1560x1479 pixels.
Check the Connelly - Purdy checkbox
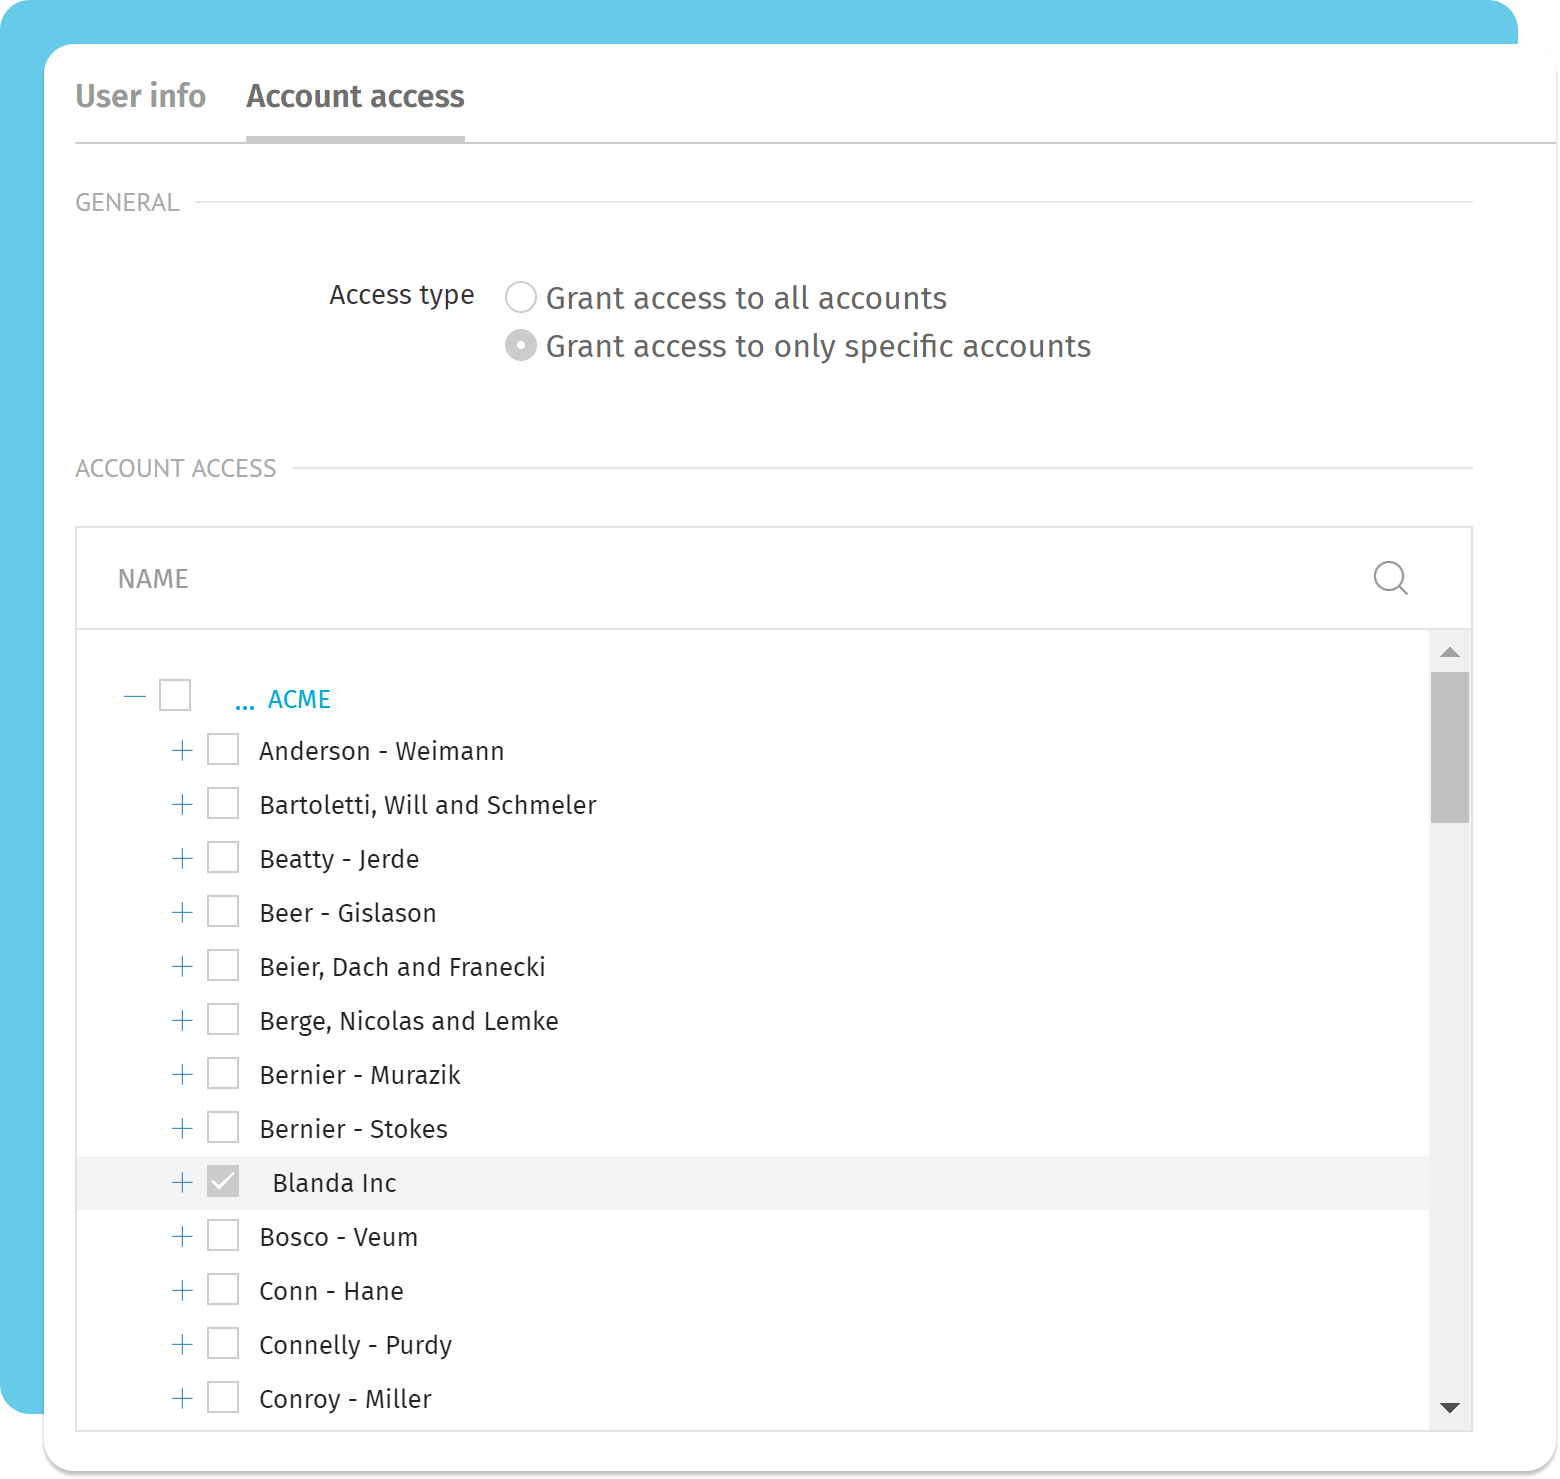coord(223,1343)
